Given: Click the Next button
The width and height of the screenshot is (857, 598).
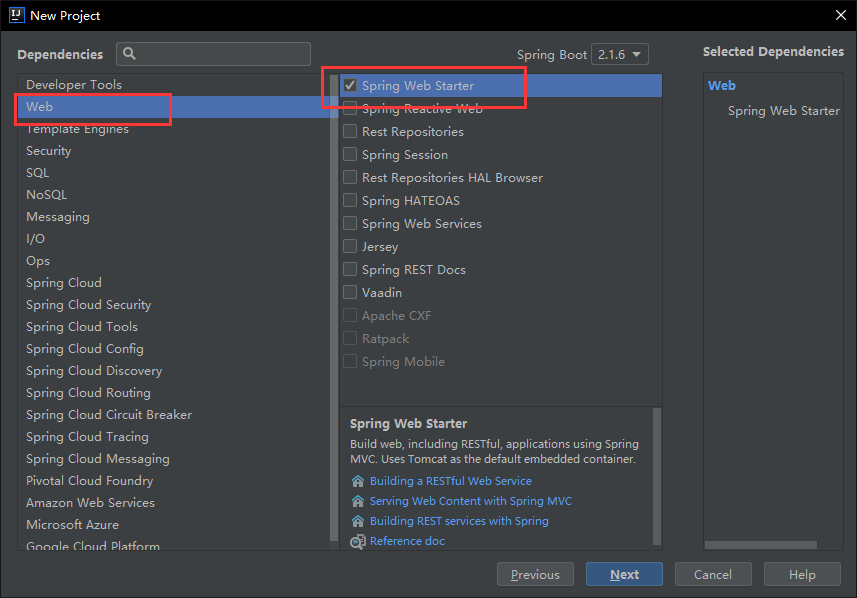Looking at the screenshot, I should tap(624, 575).
